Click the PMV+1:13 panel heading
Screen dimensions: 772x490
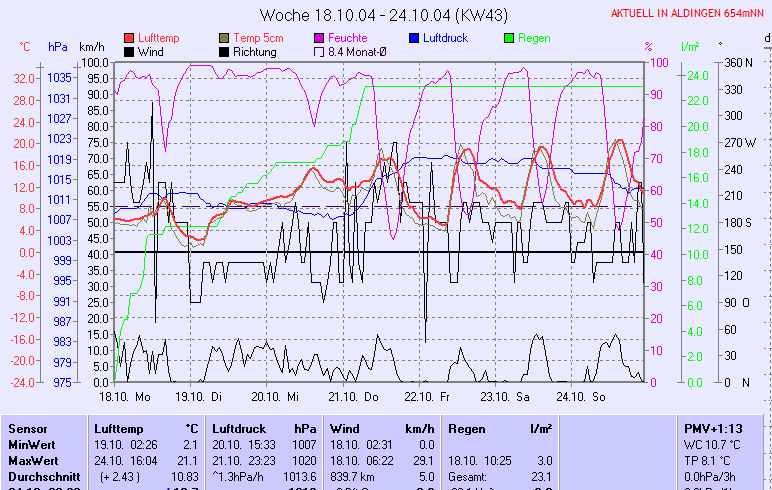point(713,428)
